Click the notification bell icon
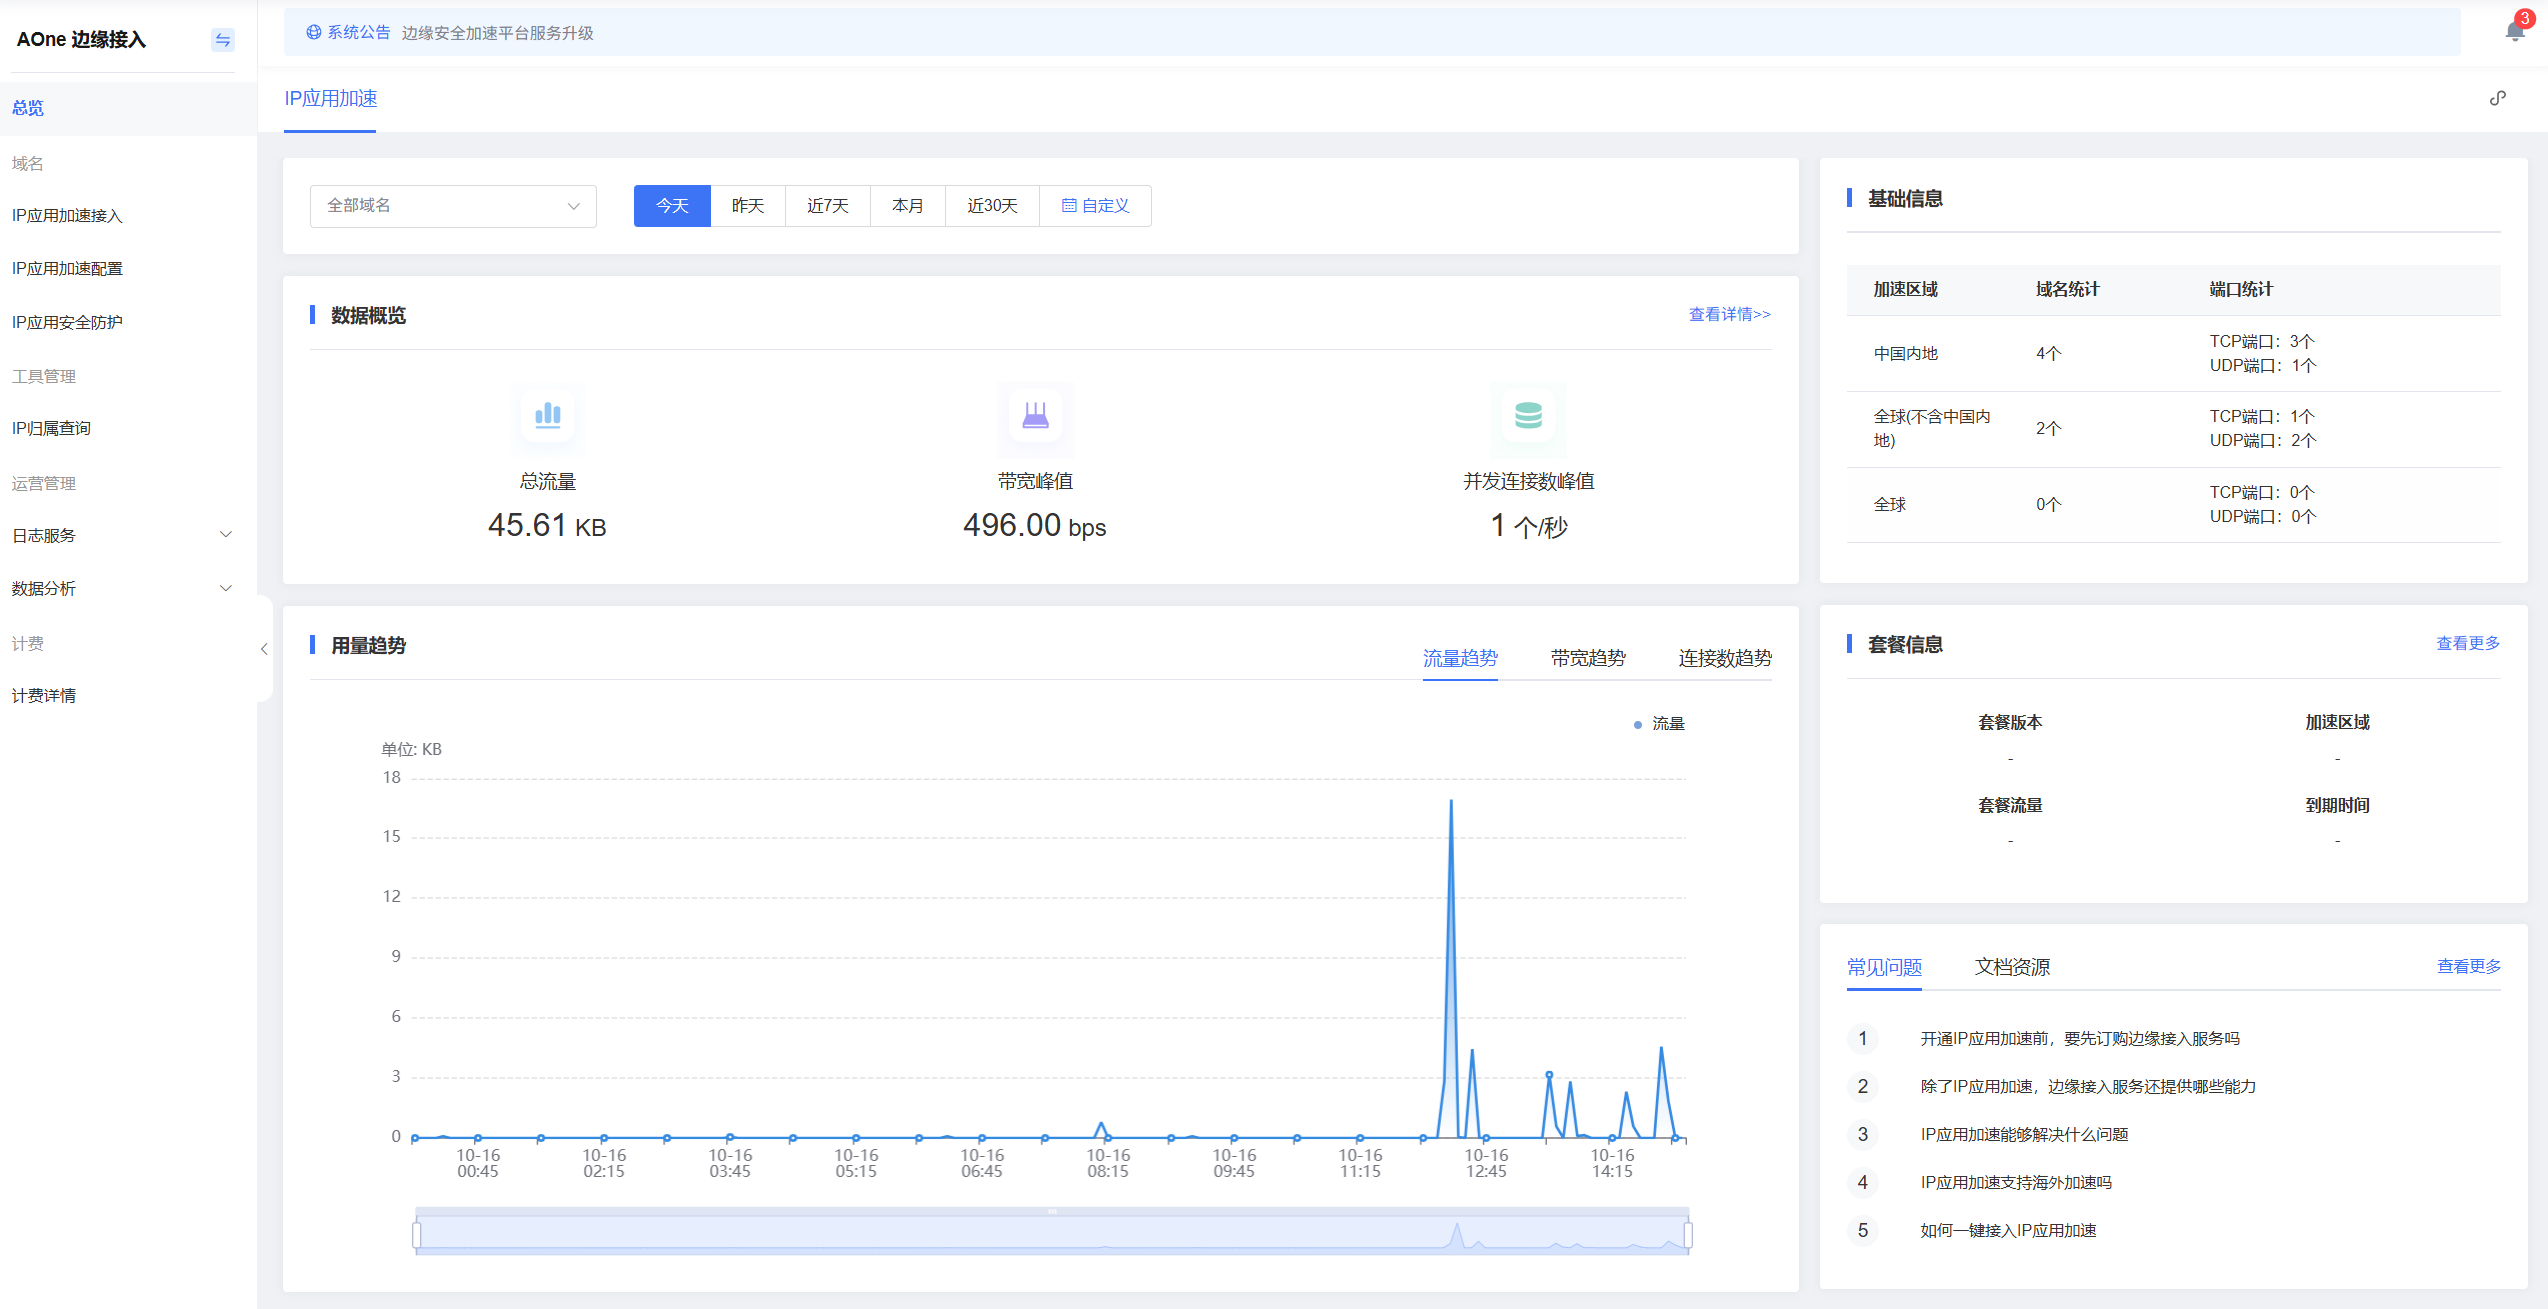This screenshot has width=2548, height=1309. tap(2514, 32)
